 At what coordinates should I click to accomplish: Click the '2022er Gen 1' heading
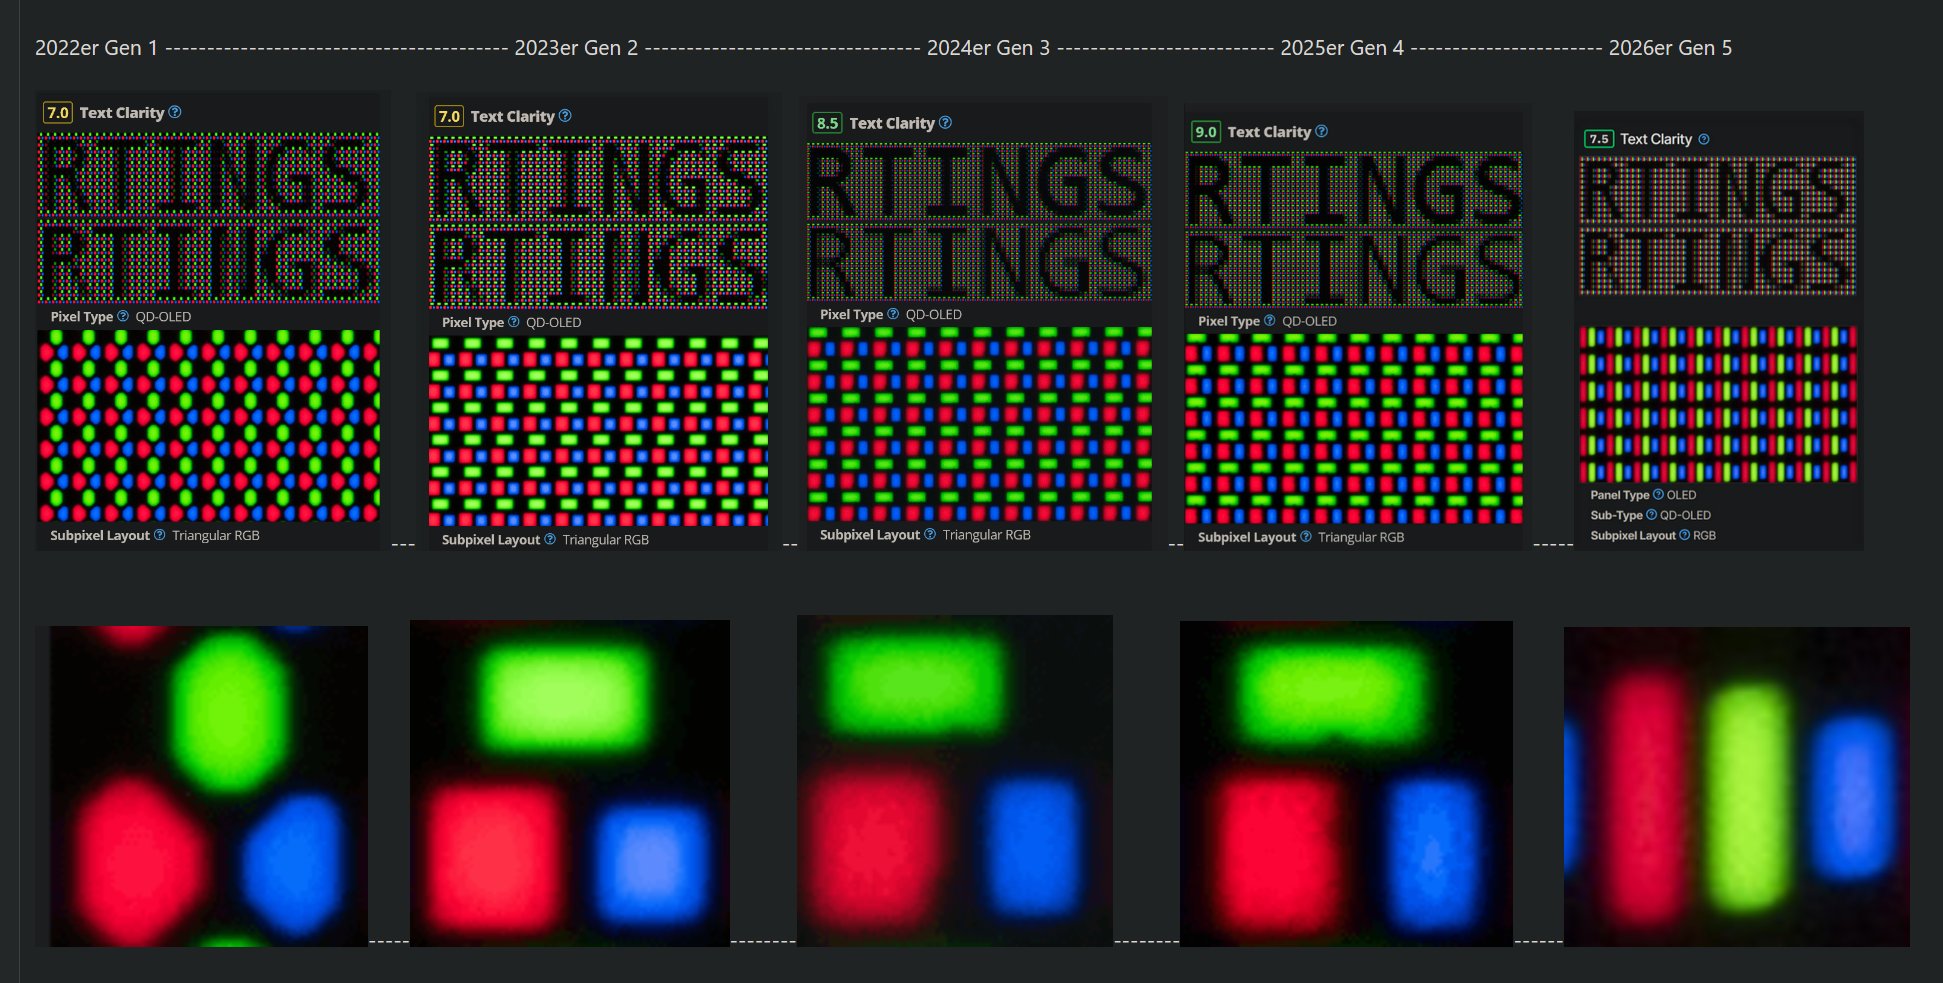(x=96, y=48)
